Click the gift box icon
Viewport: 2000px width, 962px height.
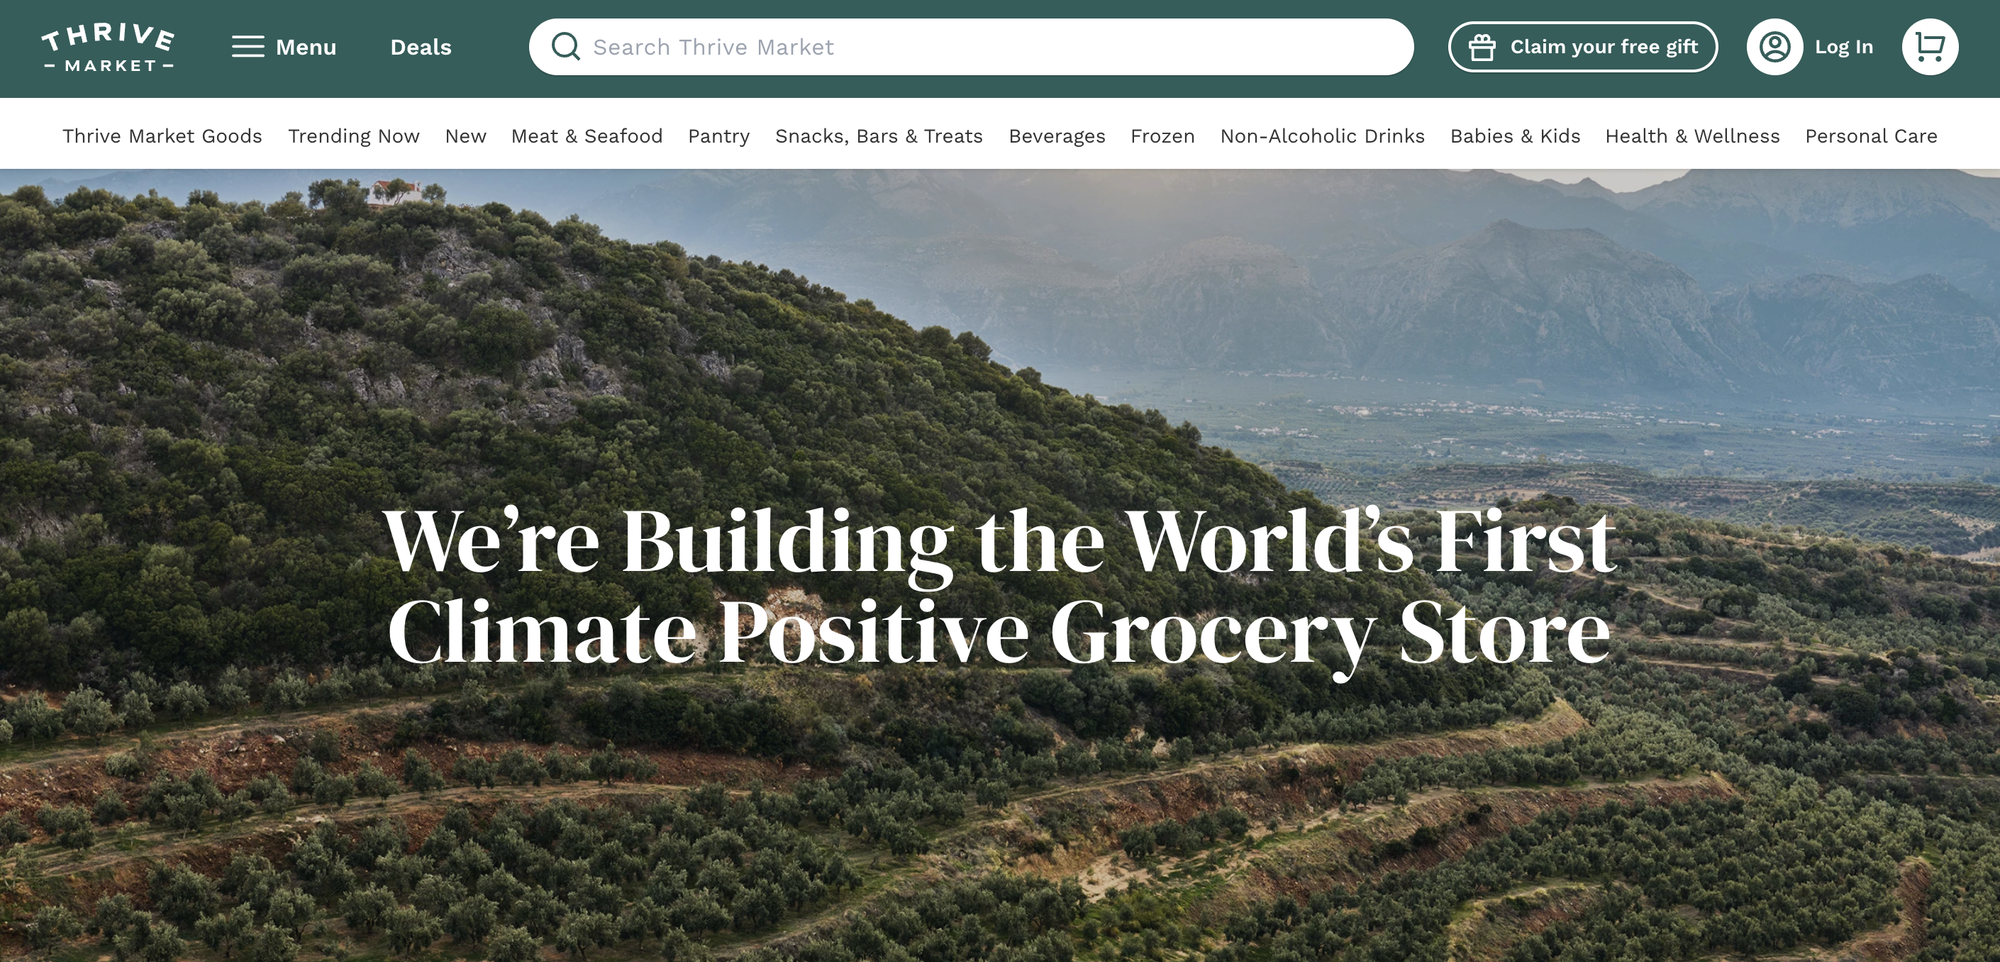point(1482,47)
